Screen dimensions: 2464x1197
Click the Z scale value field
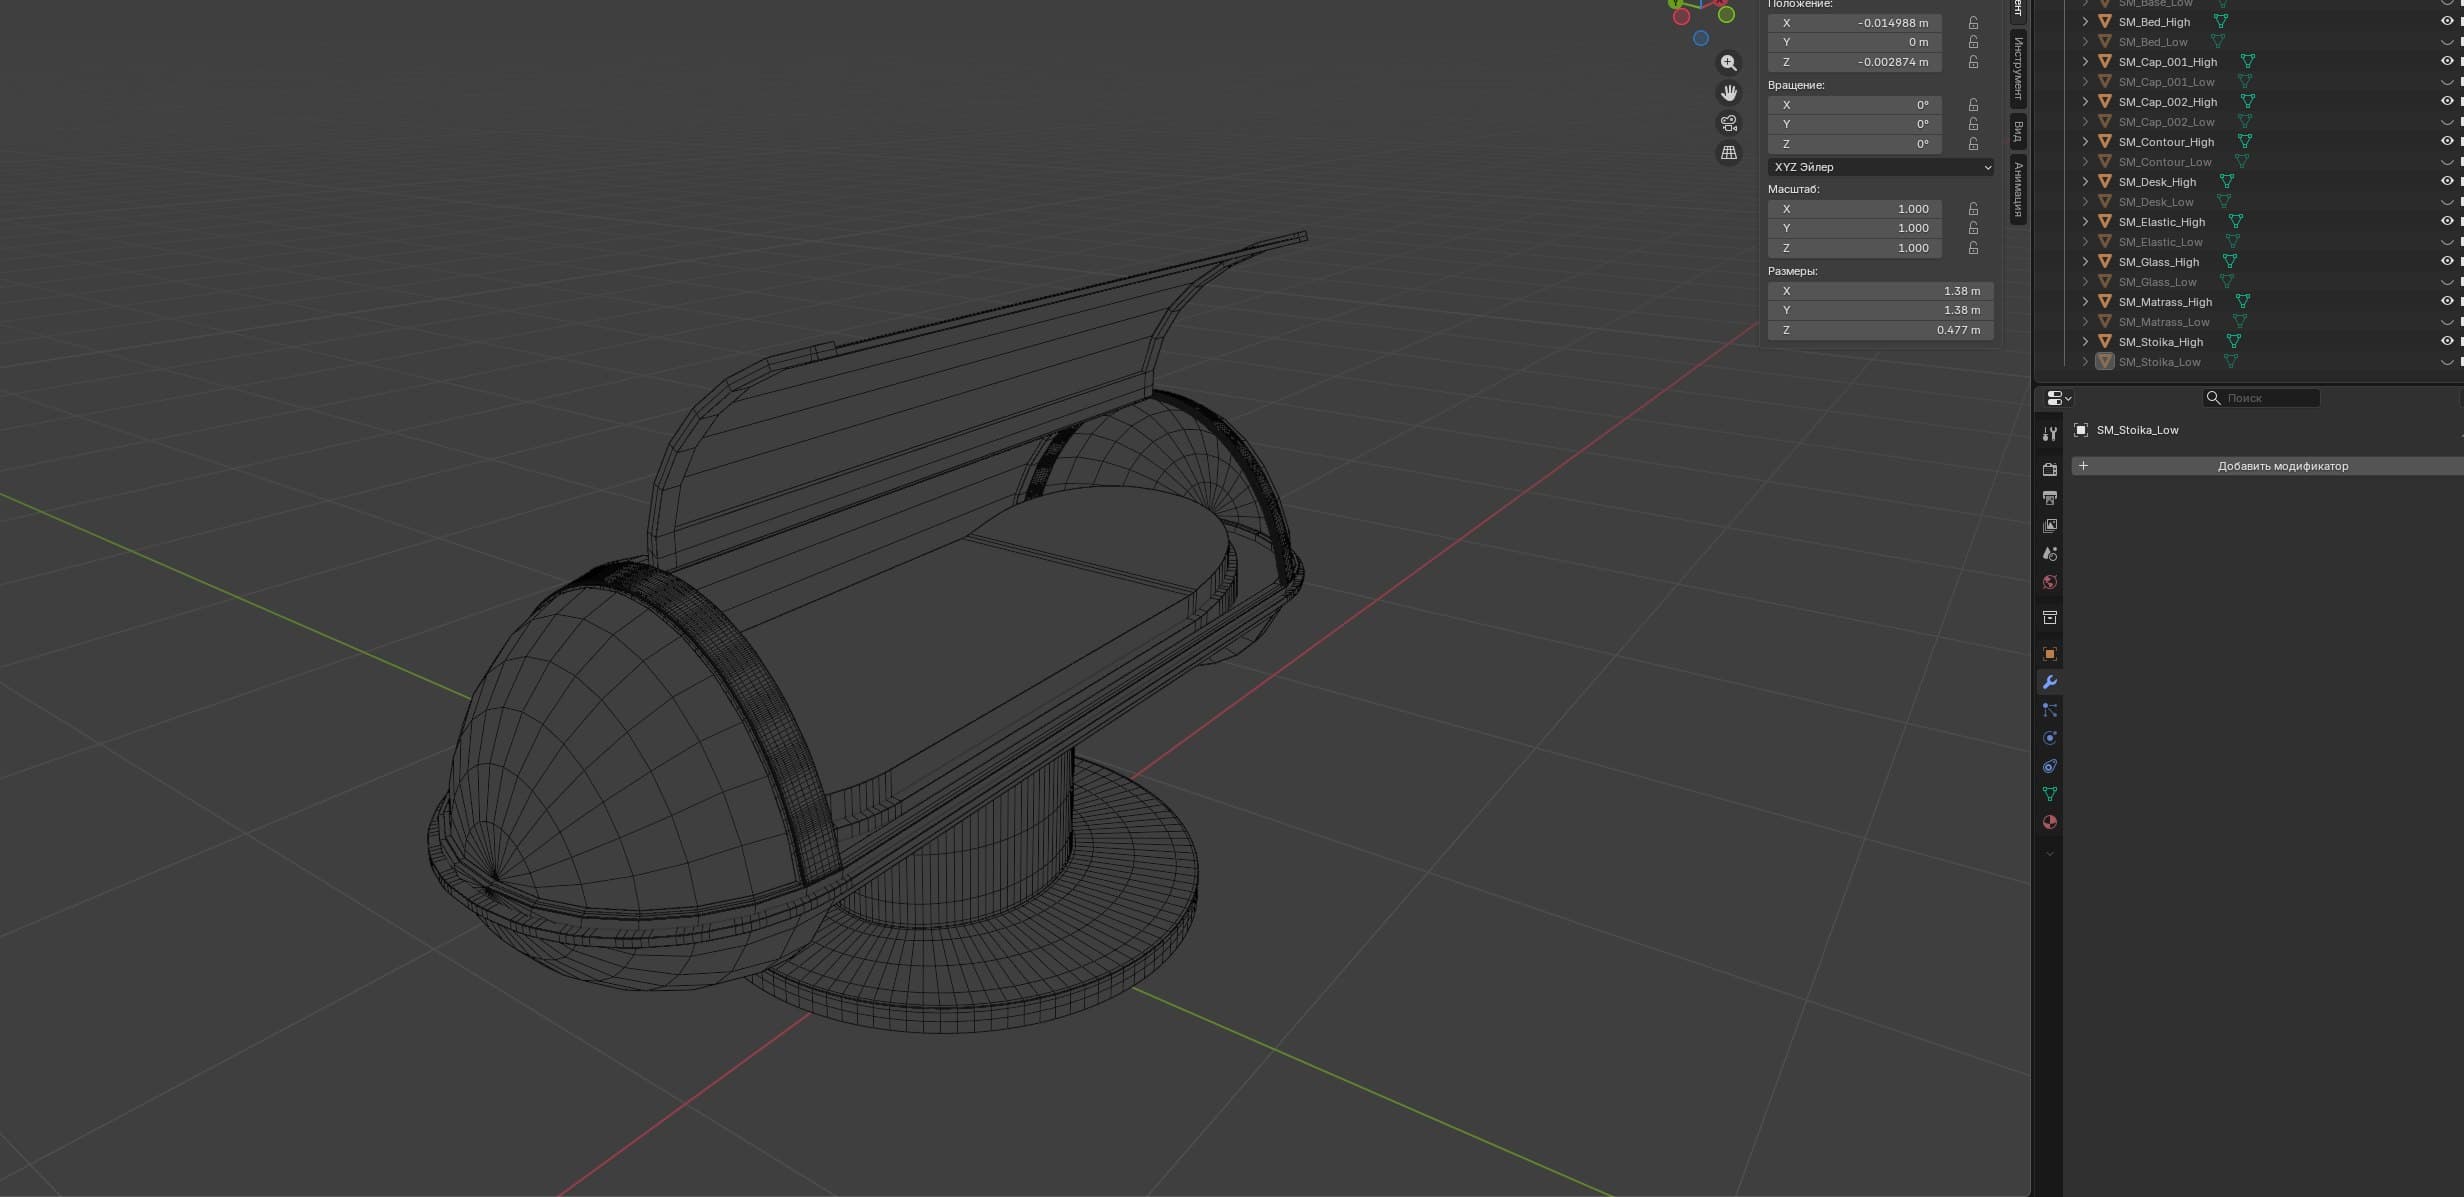(x=1854, y=248)
